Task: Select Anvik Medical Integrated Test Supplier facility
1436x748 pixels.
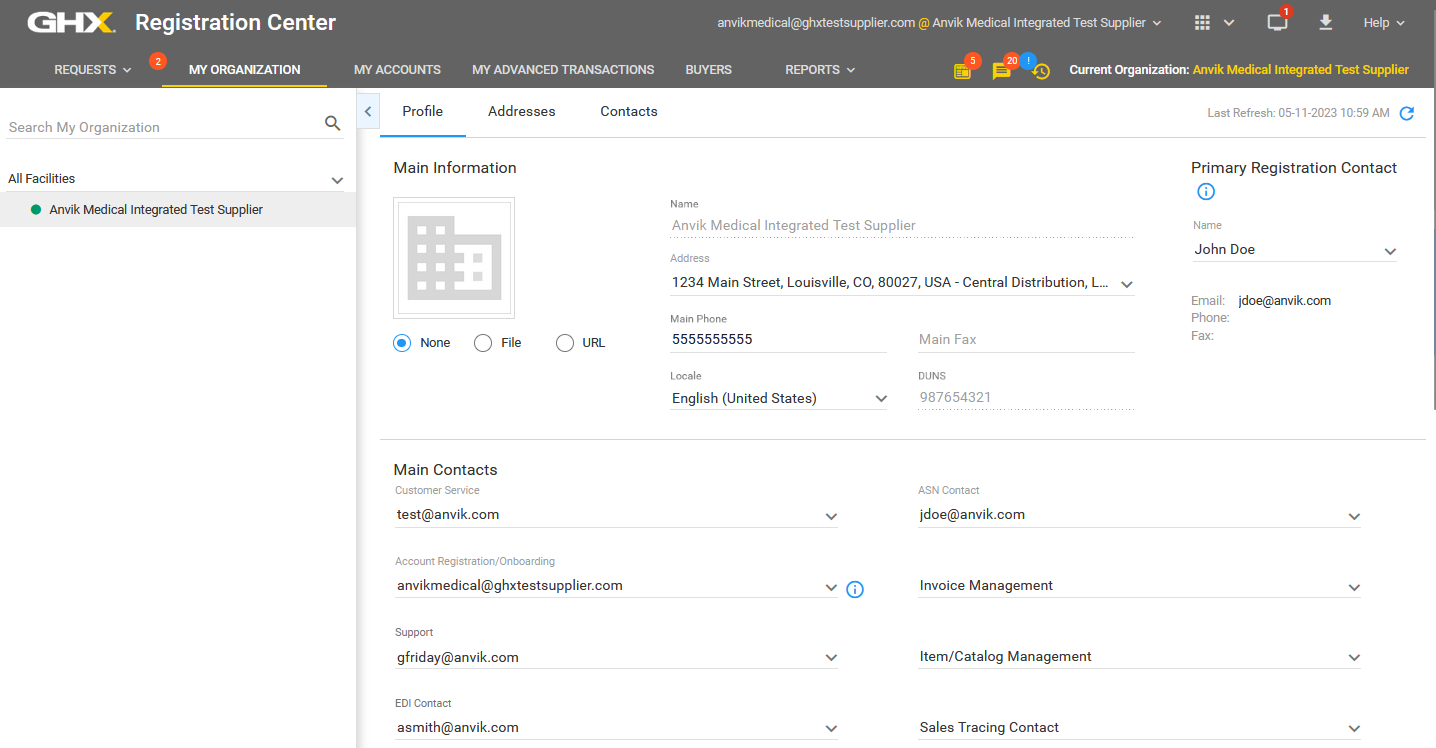Action: point(178,210)
